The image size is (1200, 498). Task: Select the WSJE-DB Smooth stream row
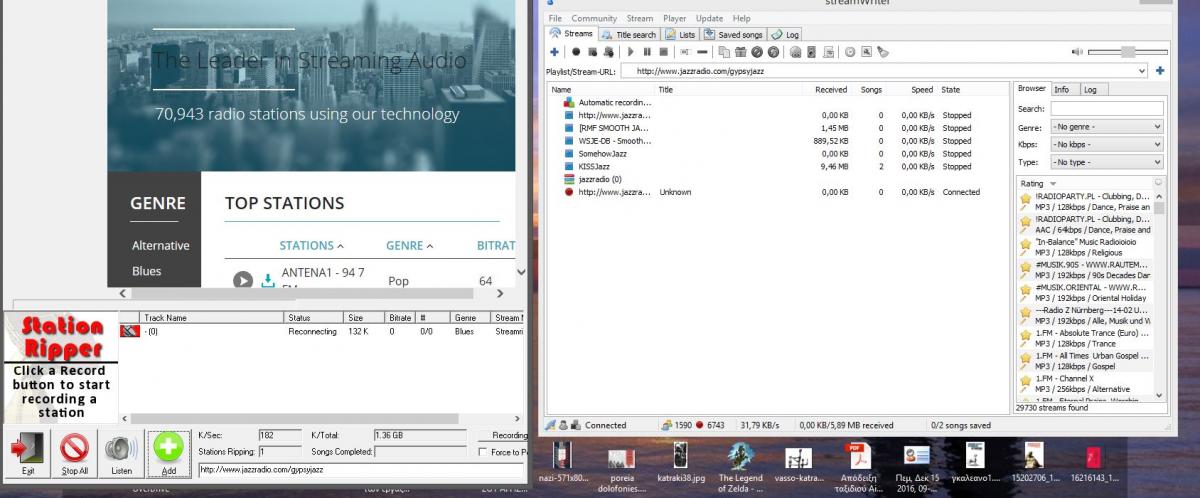tap(778, 141)
